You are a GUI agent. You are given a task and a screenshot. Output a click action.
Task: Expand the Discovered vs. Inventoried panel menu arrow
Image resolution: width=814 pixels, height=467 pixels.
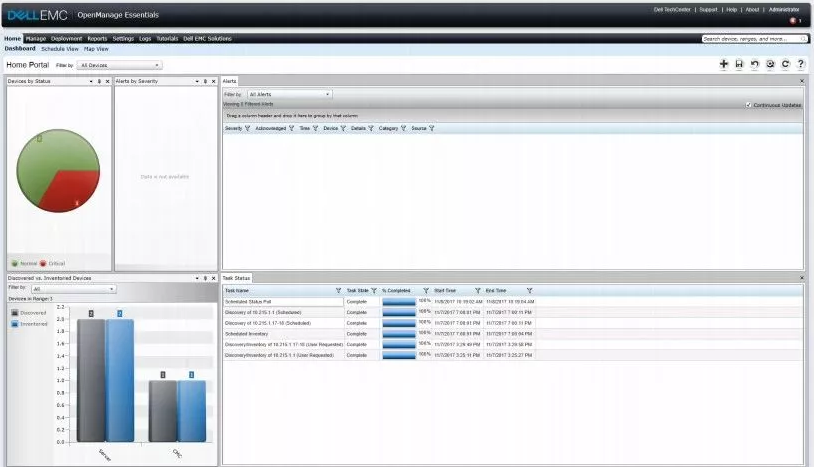[197, 278]
